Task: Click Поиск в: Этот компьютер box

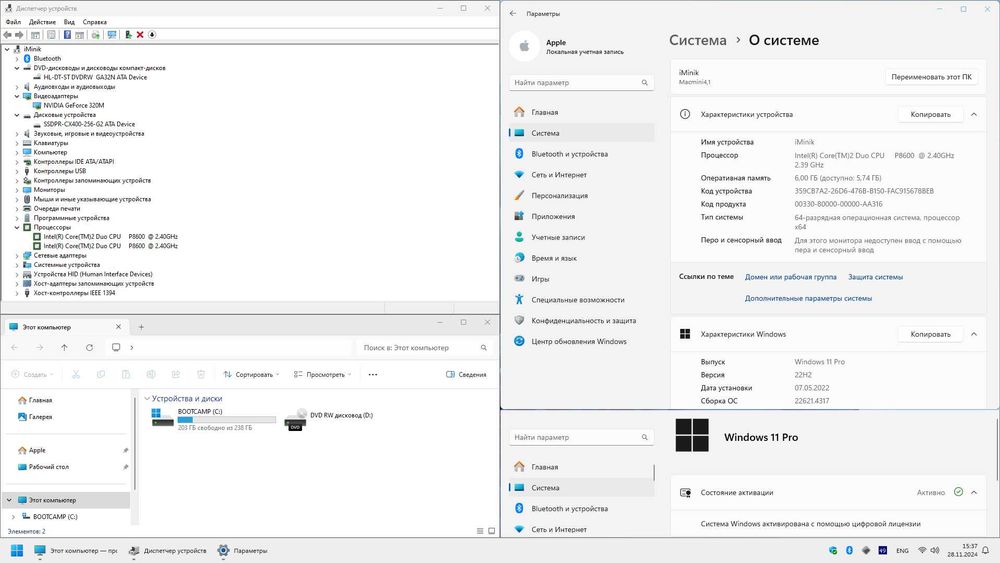Action: [x=423, y=347]
